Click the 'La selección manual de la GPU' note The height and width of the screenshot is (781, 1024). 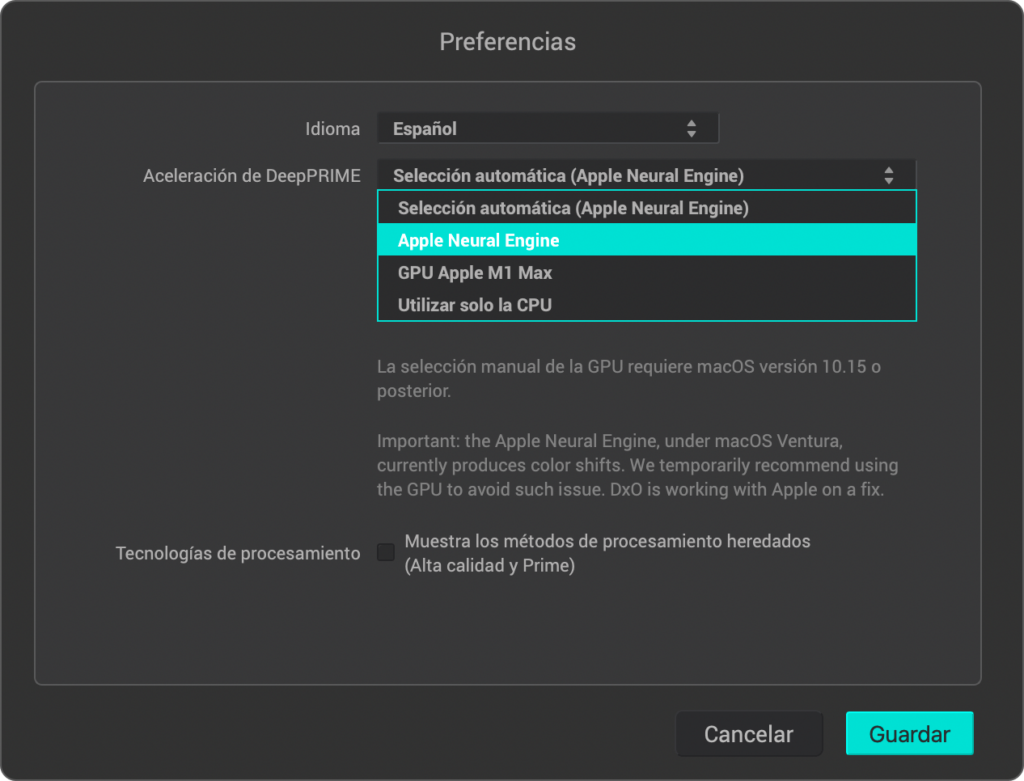click(629, 379)
